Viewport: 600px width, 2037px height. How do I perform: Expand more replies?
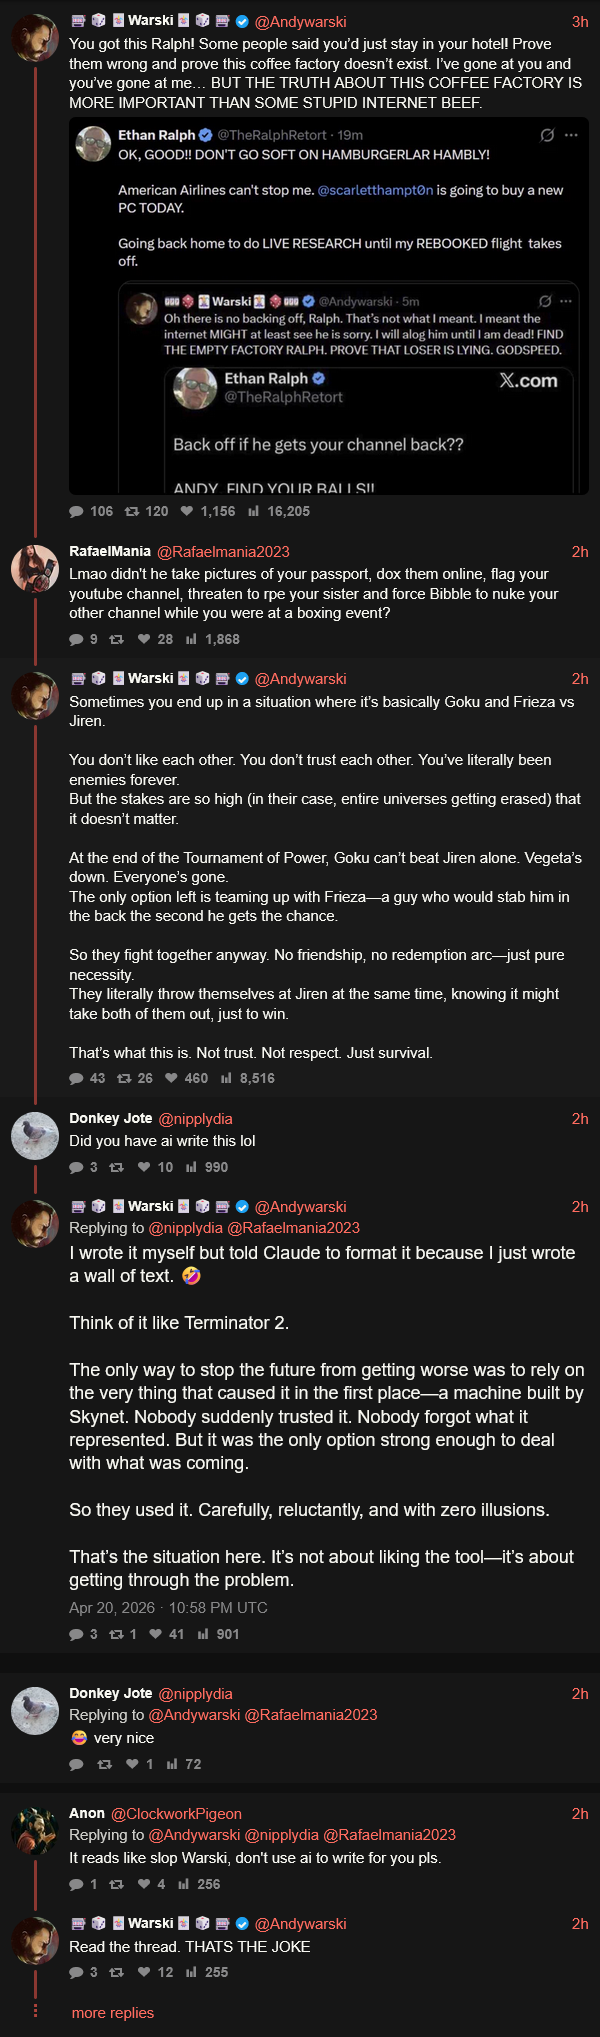113,2013
